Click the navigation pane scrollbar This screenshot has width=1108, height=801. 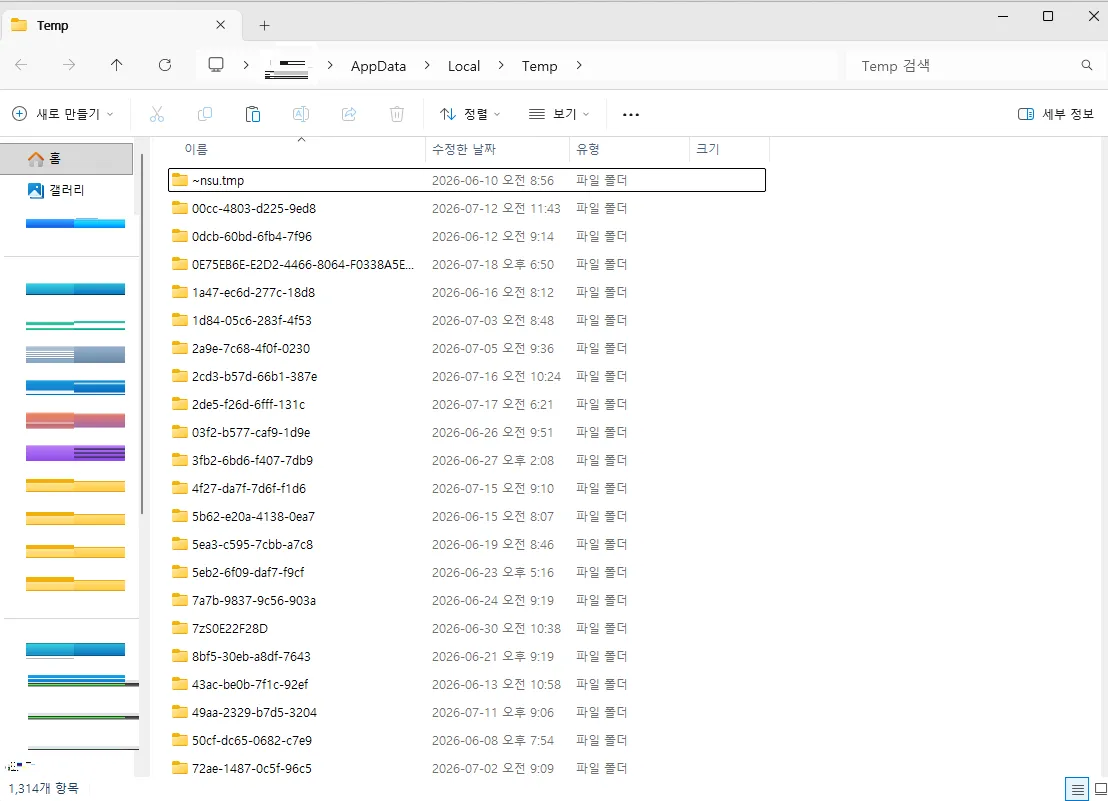tap(142, 333)
